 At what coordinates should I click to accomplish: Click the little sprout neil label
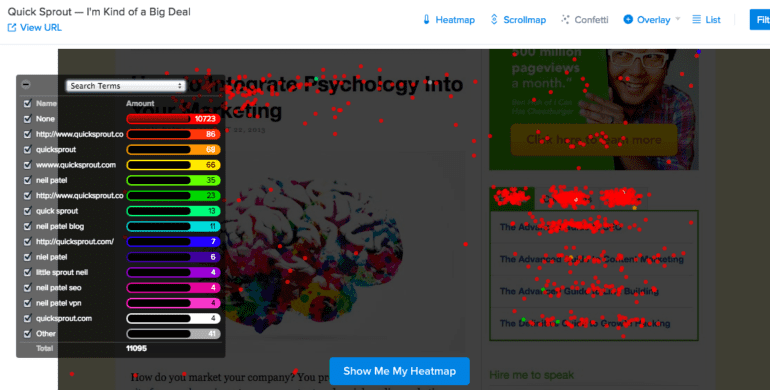click(62, 272)
